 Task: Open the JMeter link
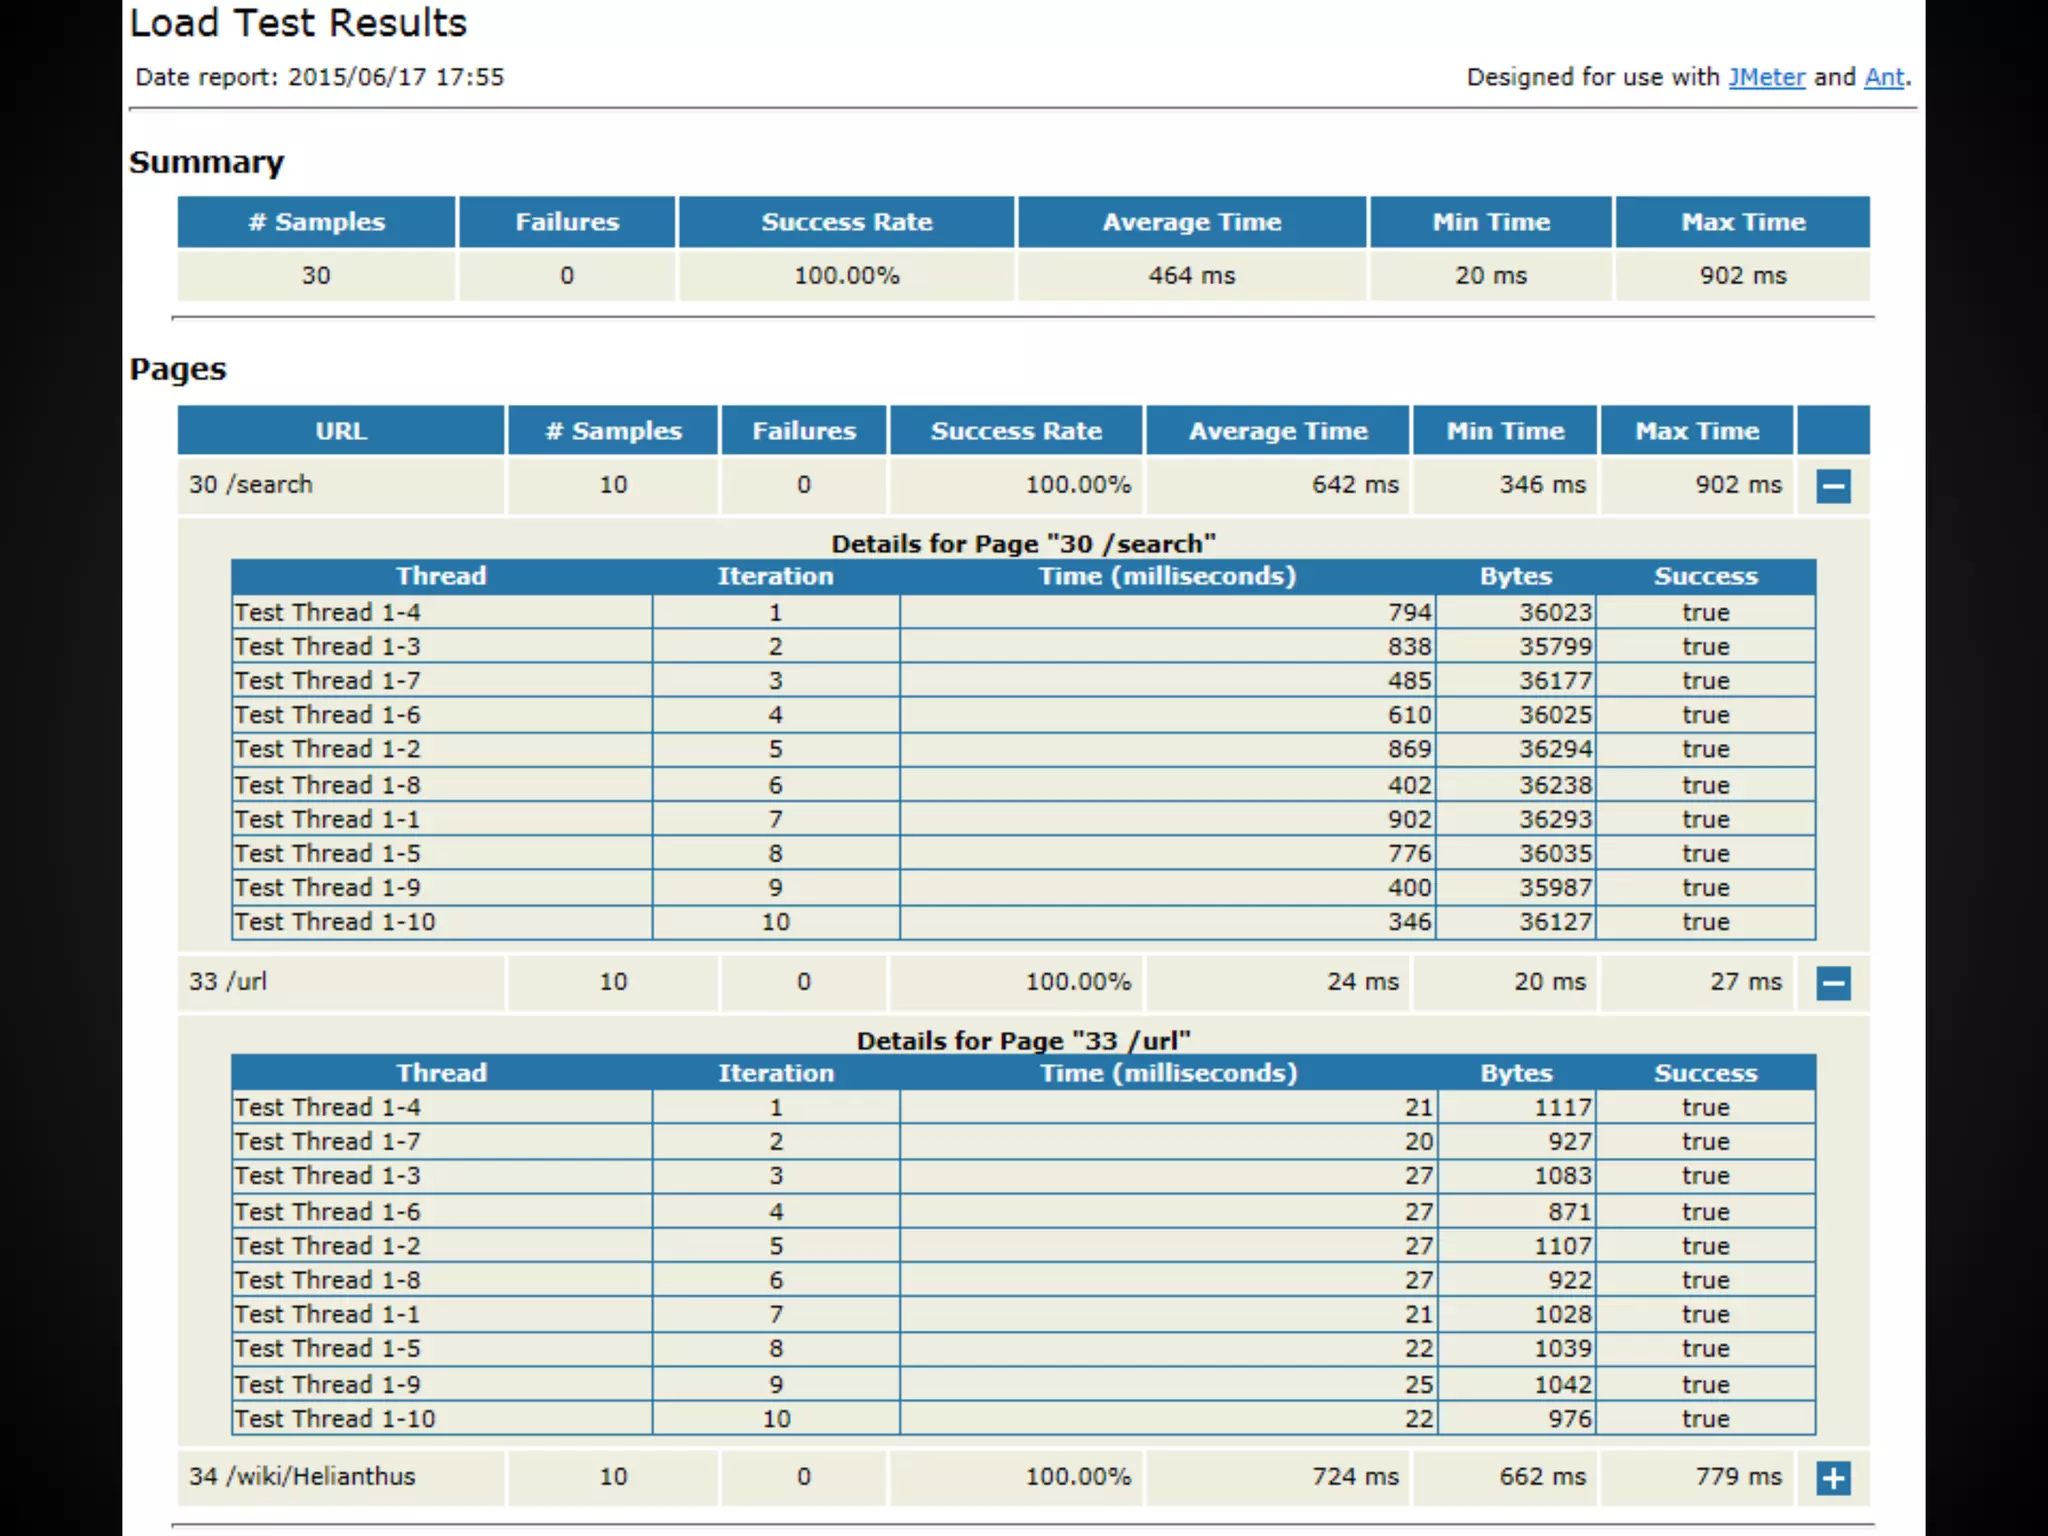pyautogui.click(x=1766, y=77)
